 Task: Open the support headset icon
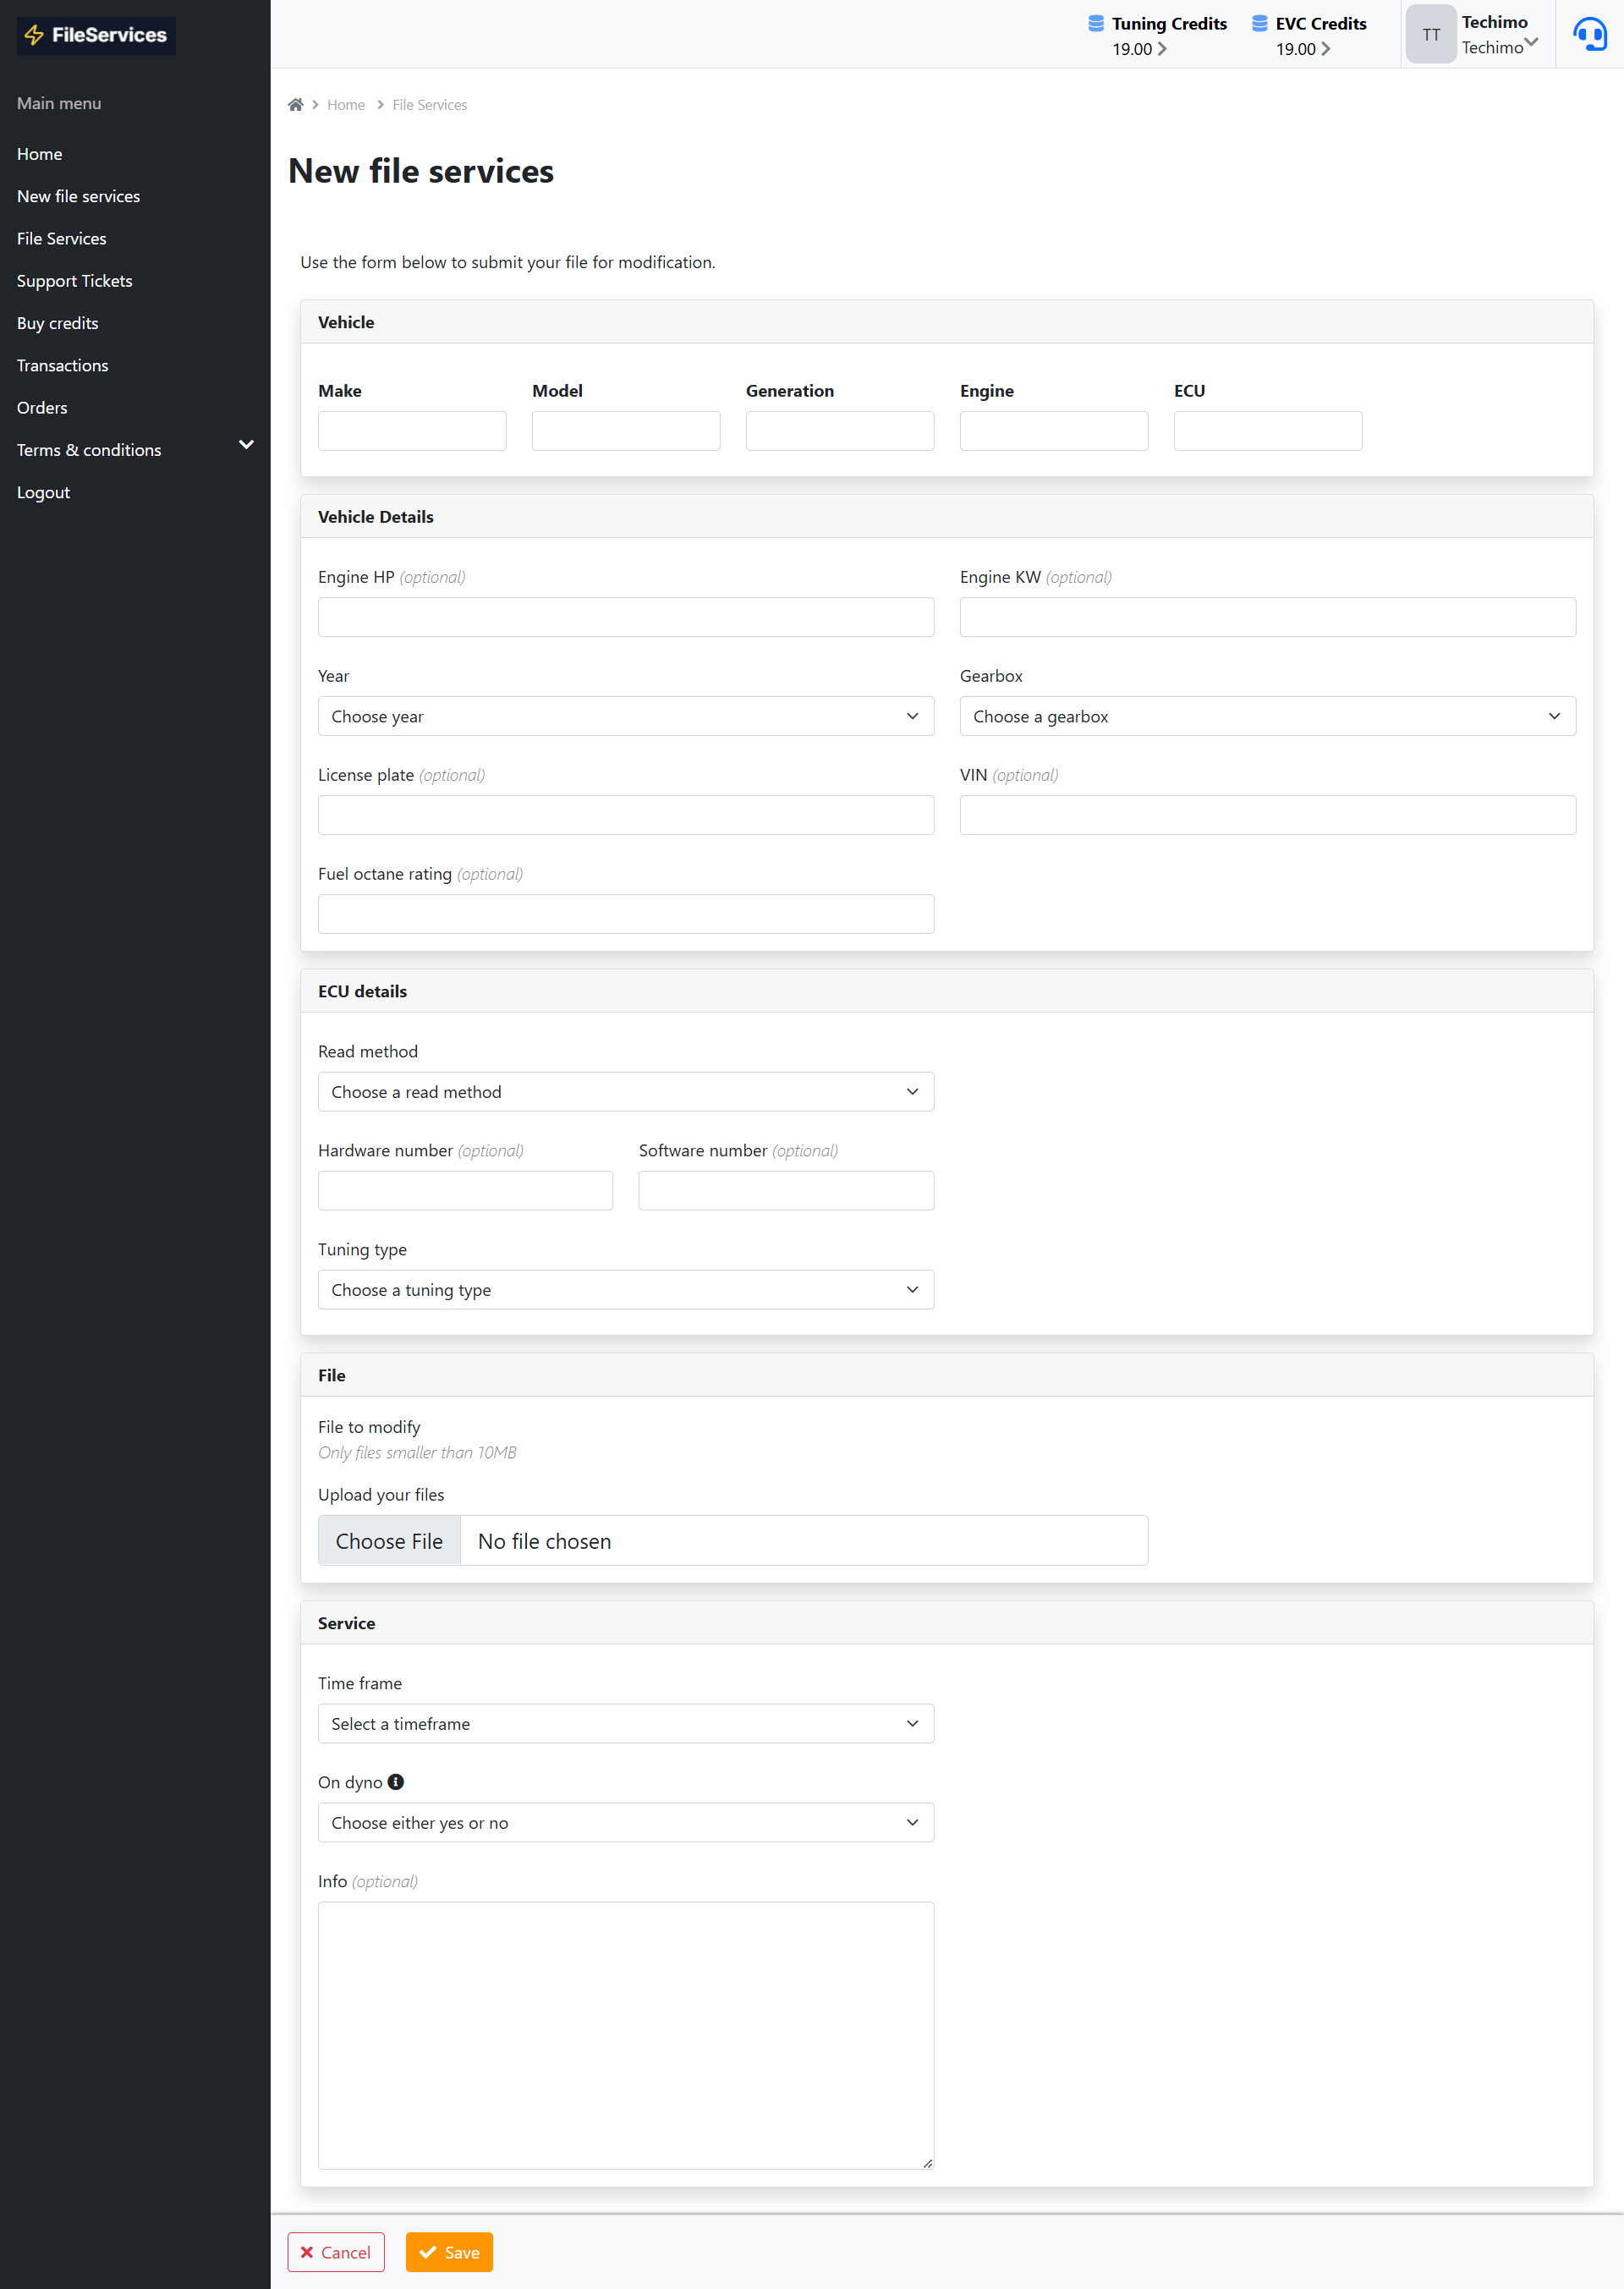click(1589, 35)
